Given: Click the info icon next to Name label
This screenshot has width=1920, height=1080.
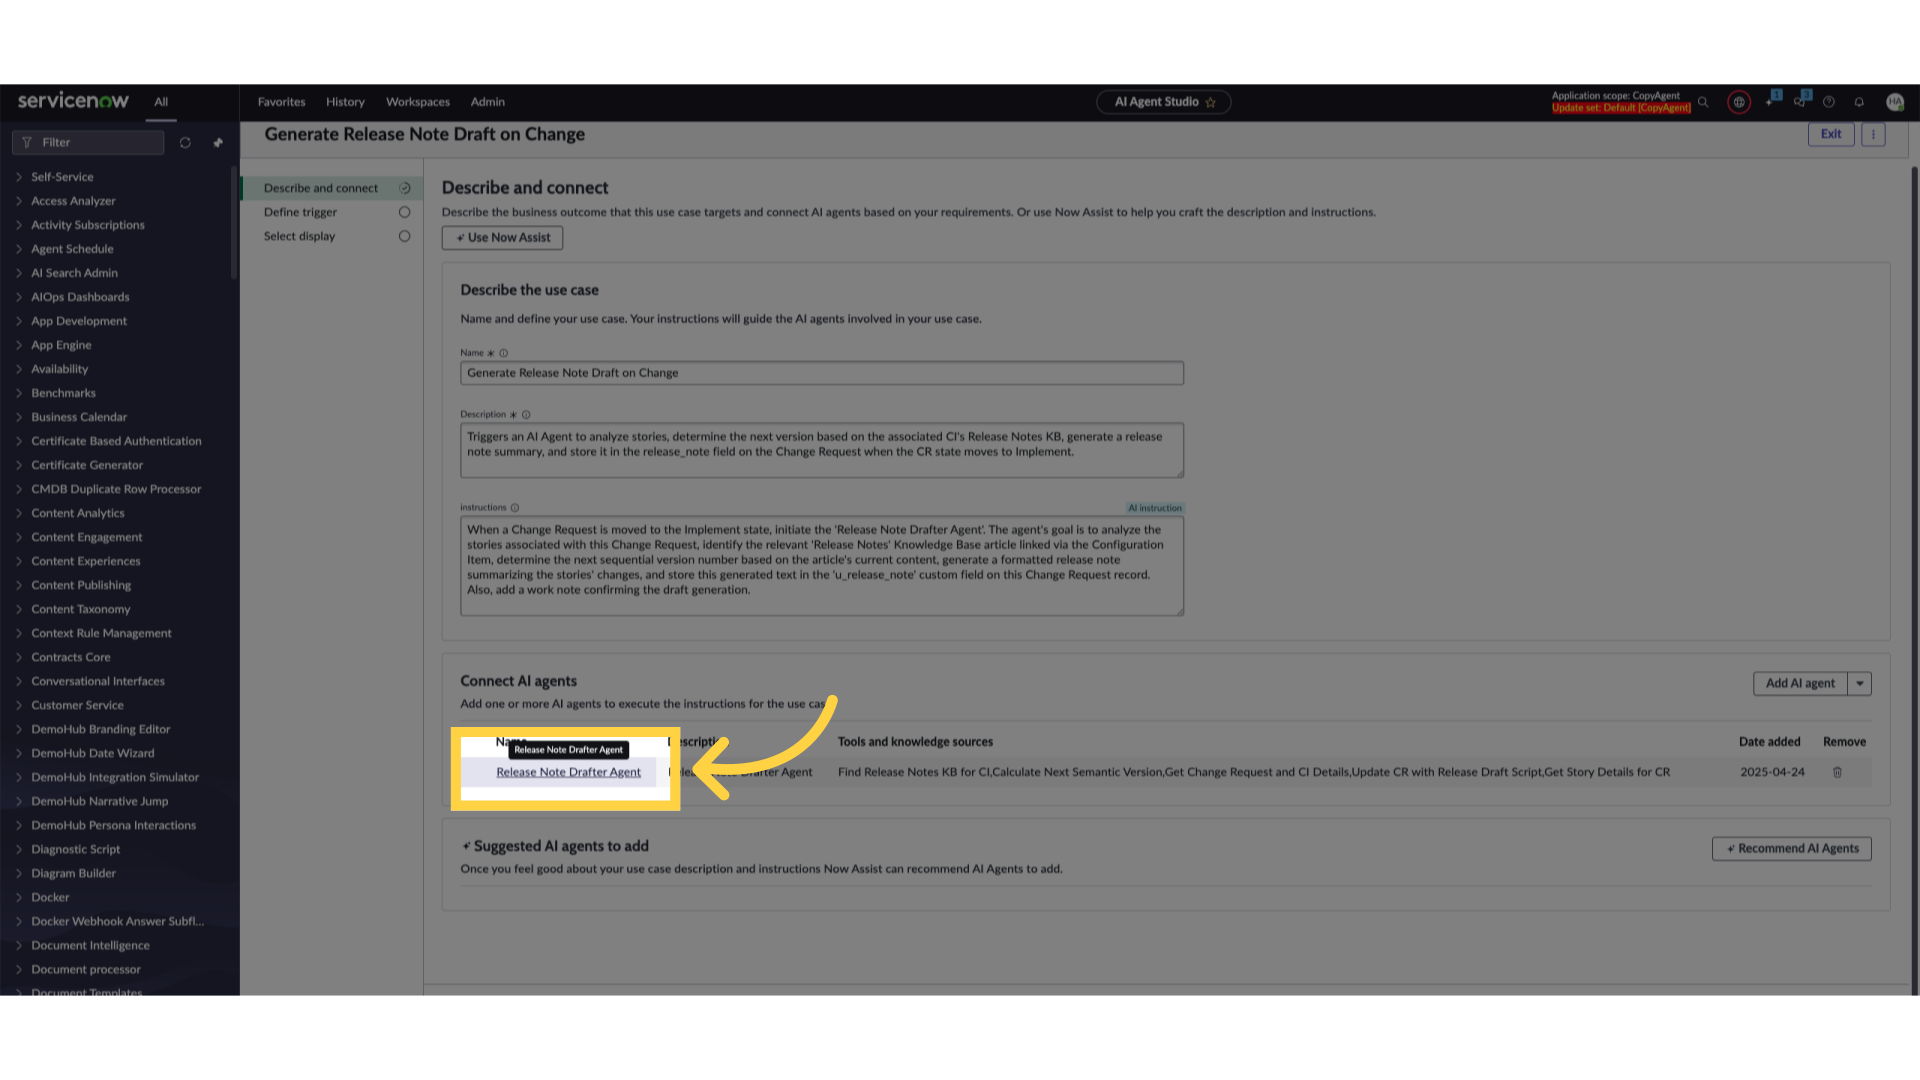Looking at the screenshot, I should click(504, 353).
